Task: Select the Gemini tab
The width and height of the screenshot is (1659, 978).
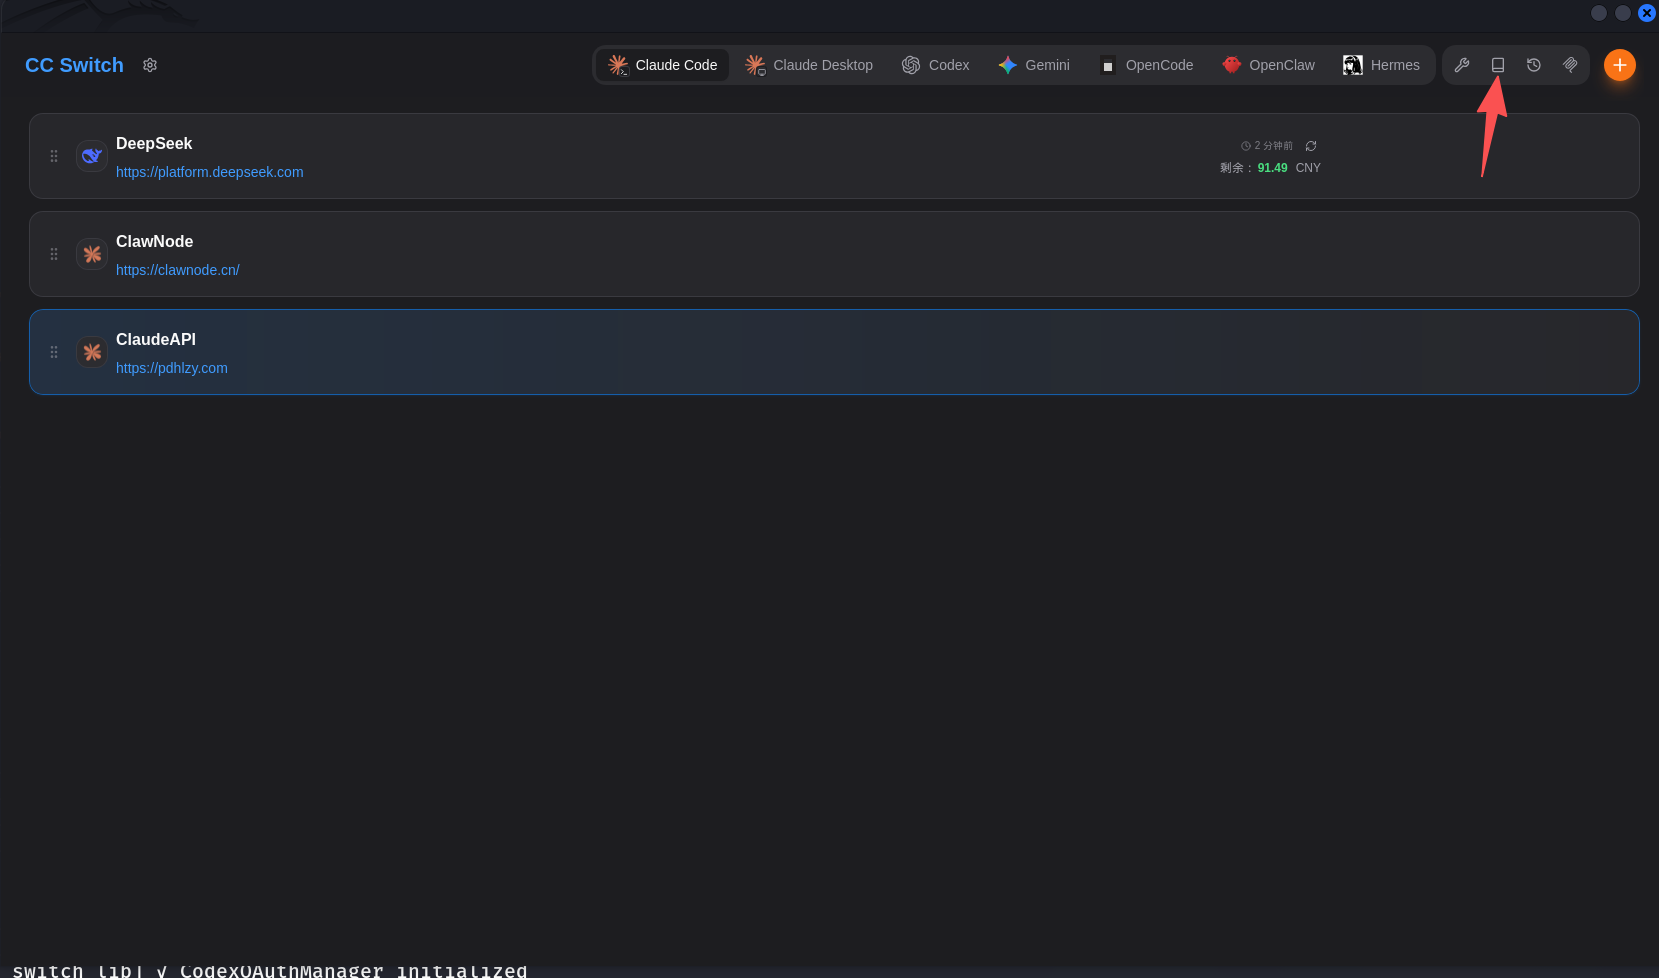Action: (x=1034, y=65)
